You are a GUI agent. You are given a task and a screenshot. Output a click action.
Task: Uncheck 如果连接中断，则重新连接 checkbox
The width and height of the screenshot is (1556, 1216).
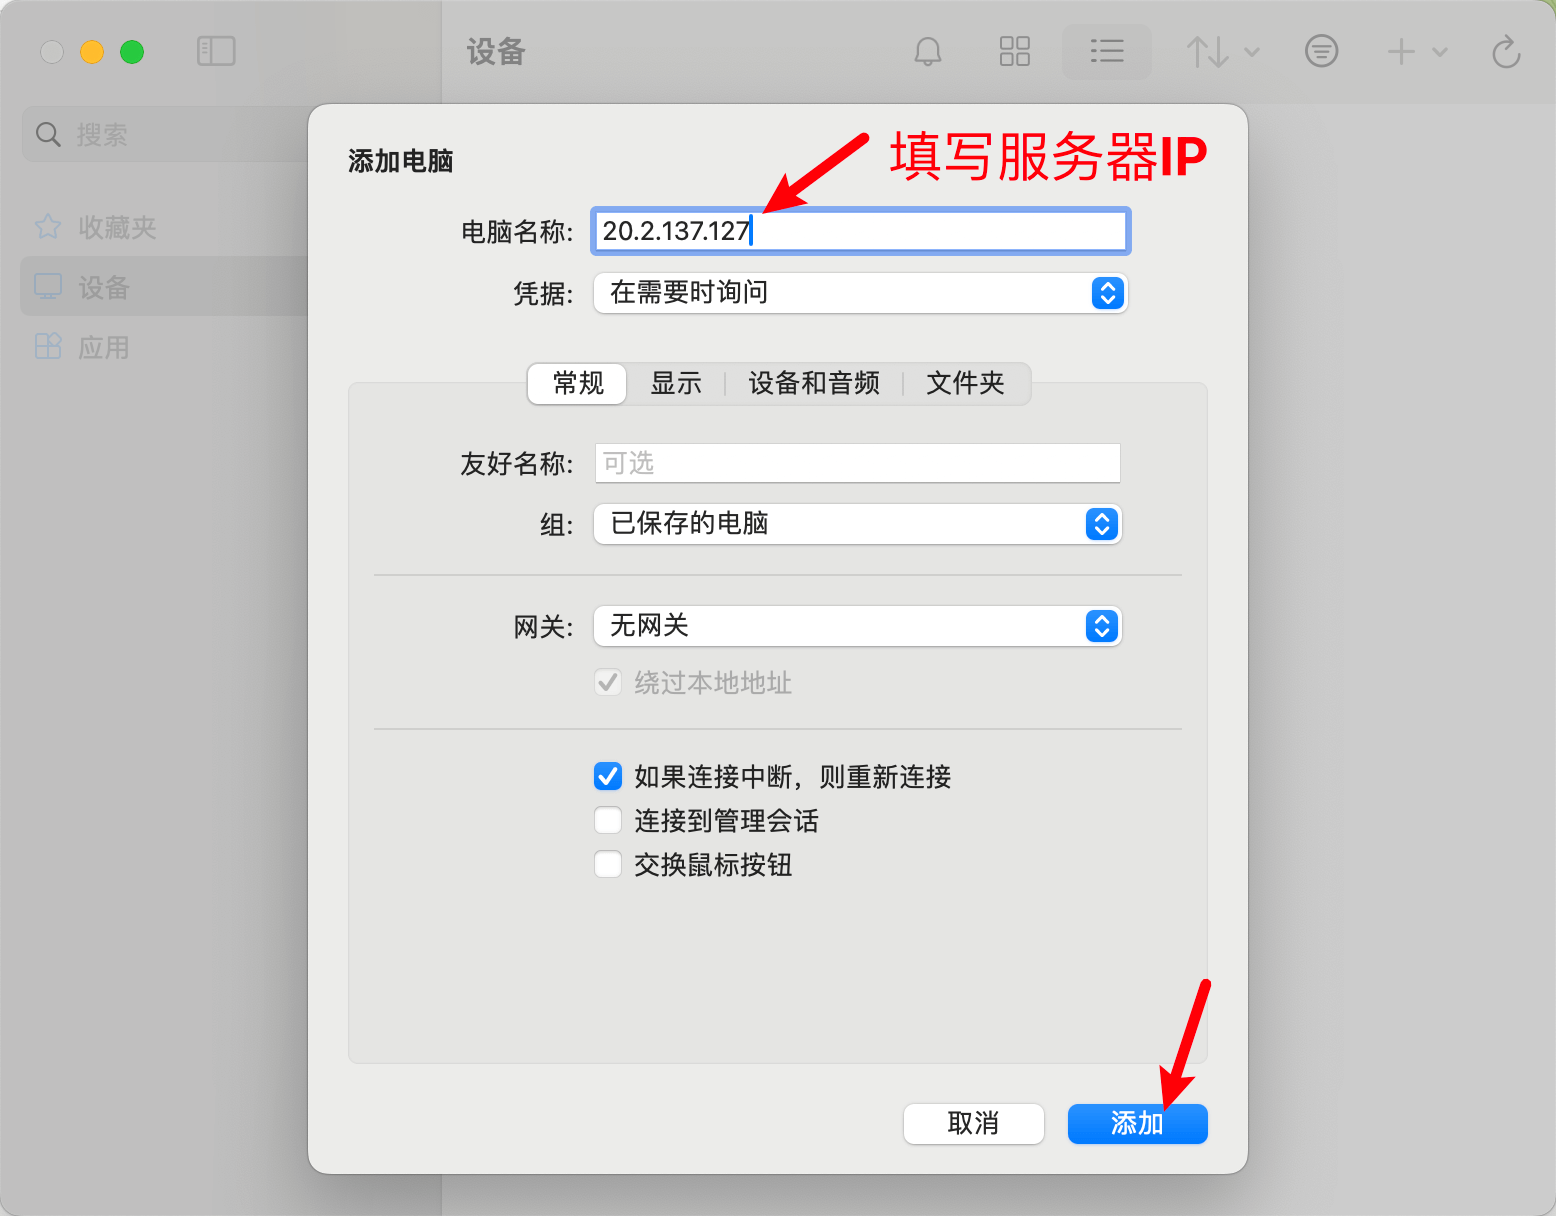click(608, 776)
